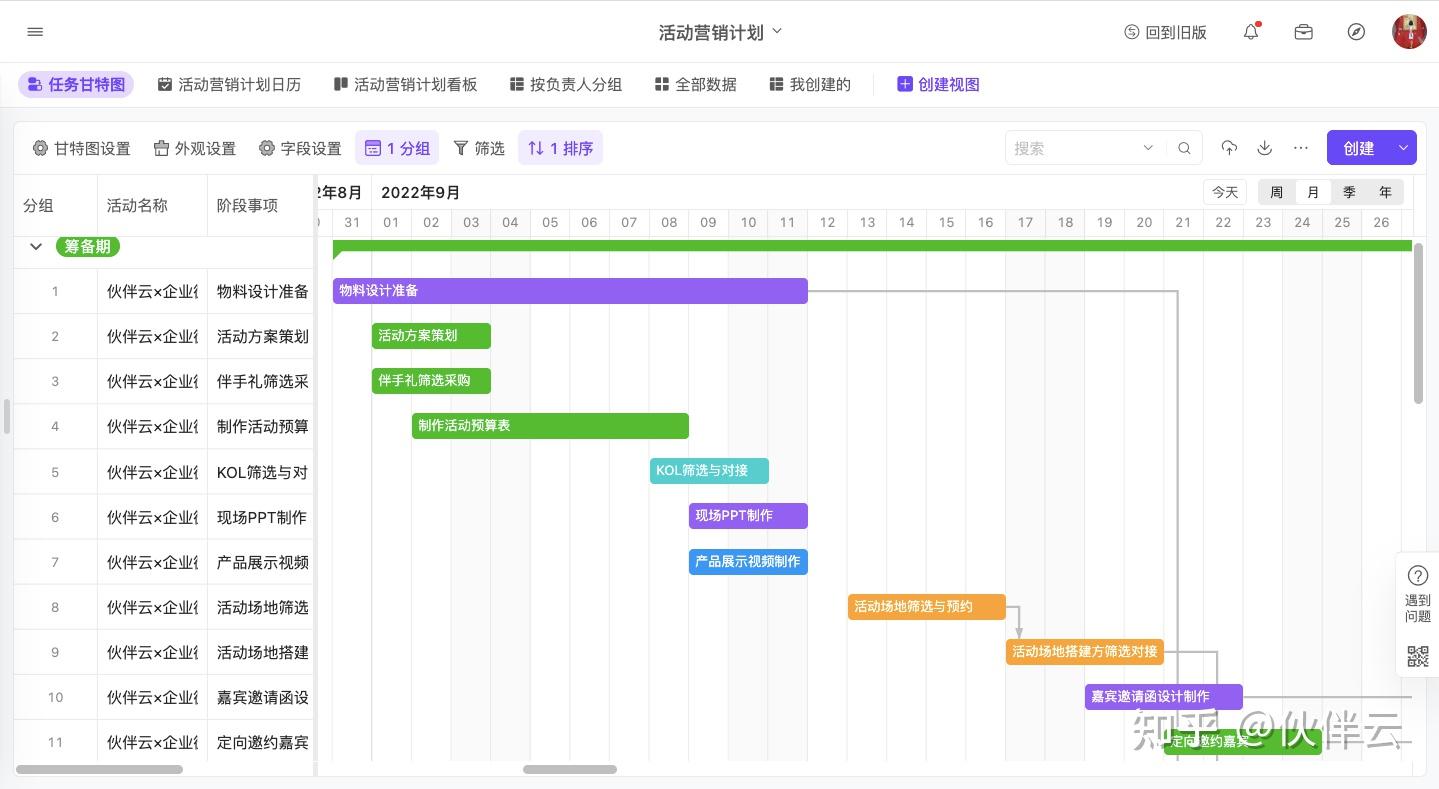Screen dimensions: 1439x789
Task: Click 回到旧版 link
Action: (x=1165, y=32)
